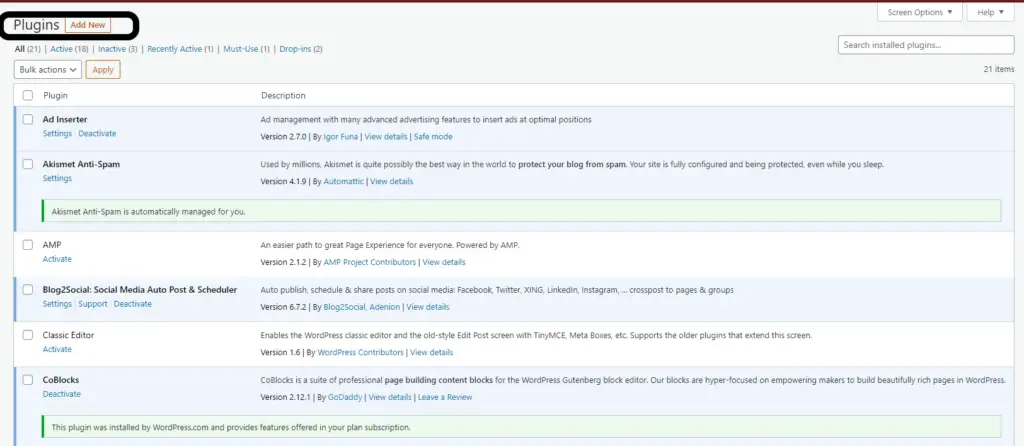The width and height of the screenshot is (1024, 446).
Task: Open AMP Project Contributors link
Action: click(x=370, y=262)
